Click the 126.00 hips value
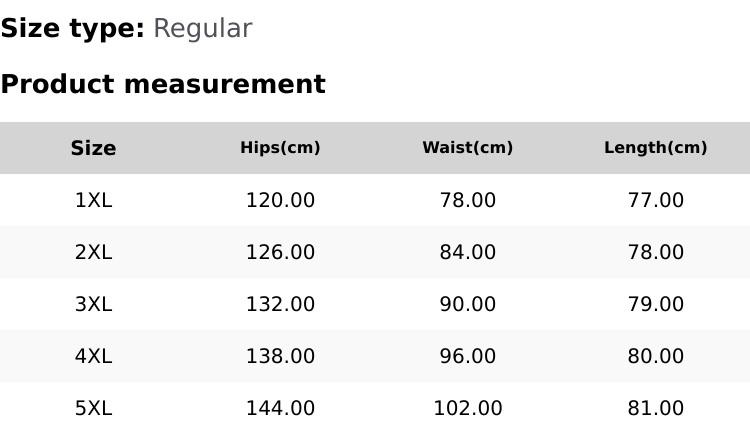Screen dimensions: 750x434 (280, 252)
